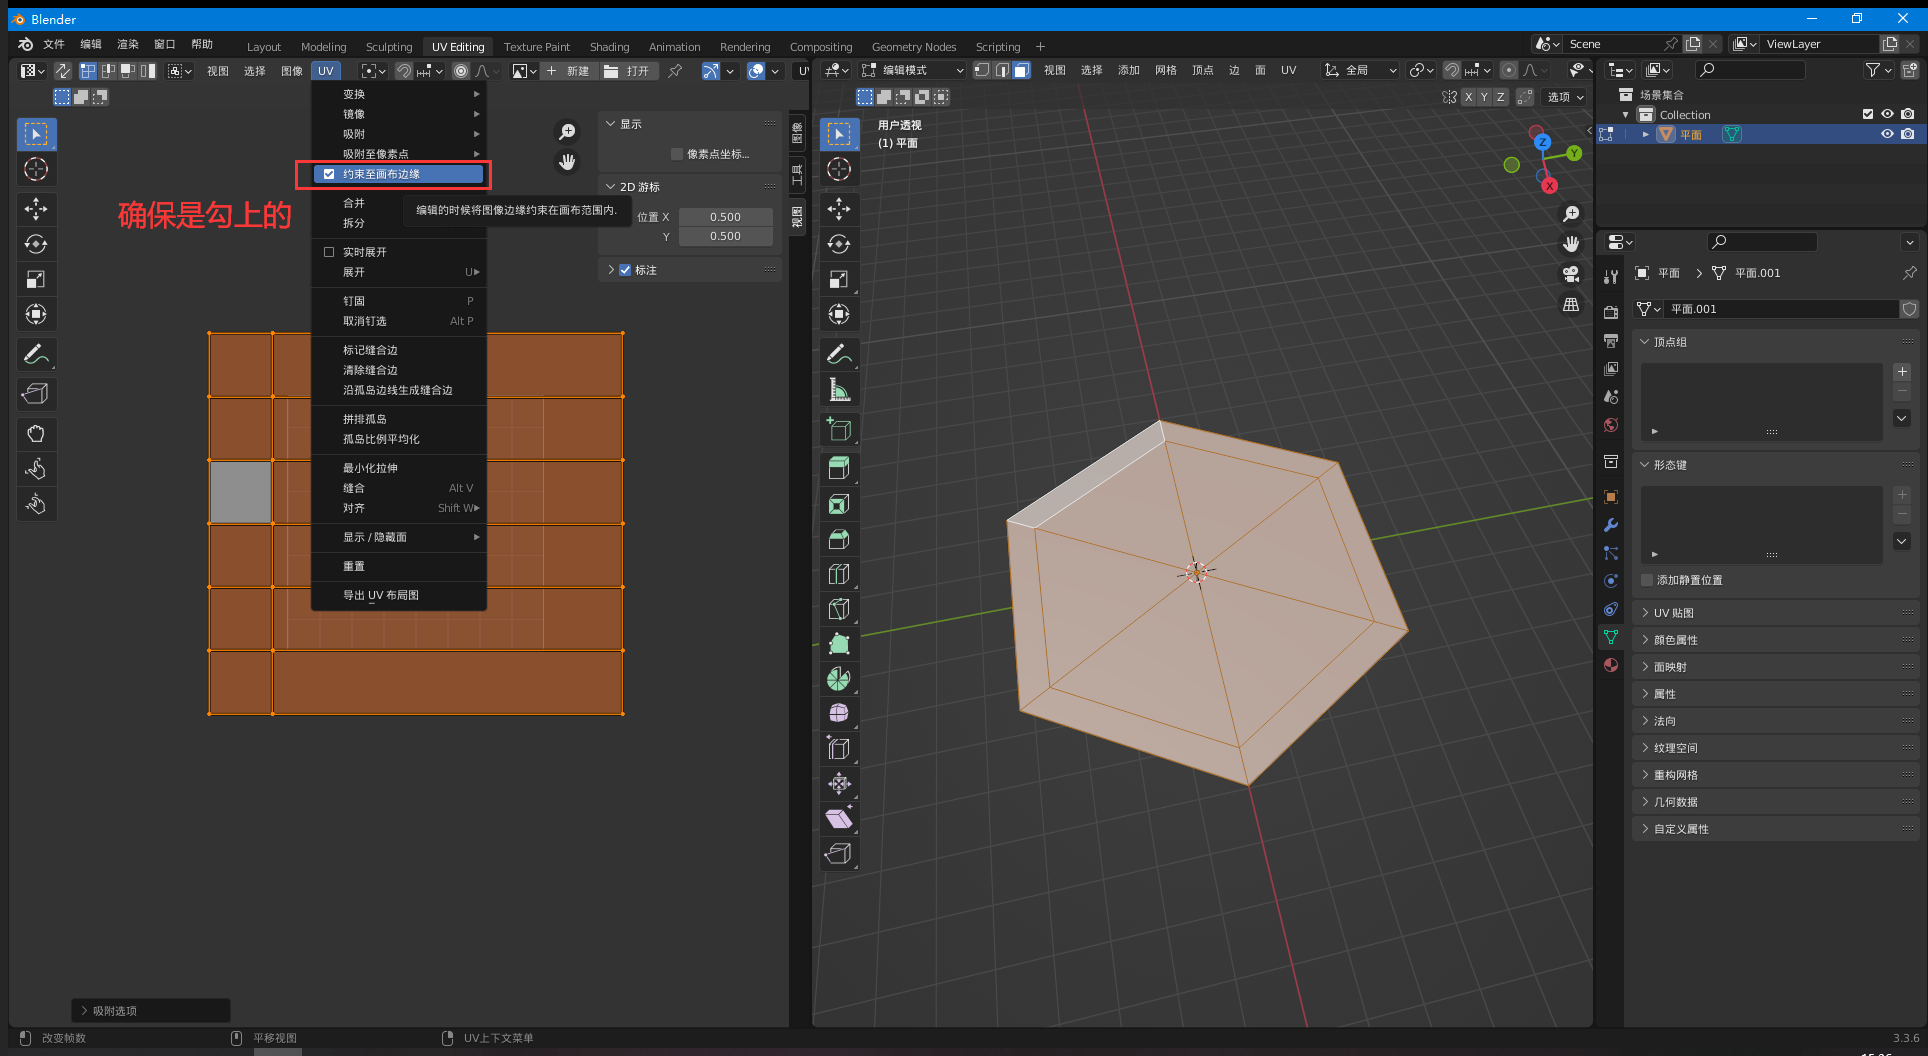Select the UV editor Annotate tool
Screen dimensions: 1928x1056
[36, 354]
